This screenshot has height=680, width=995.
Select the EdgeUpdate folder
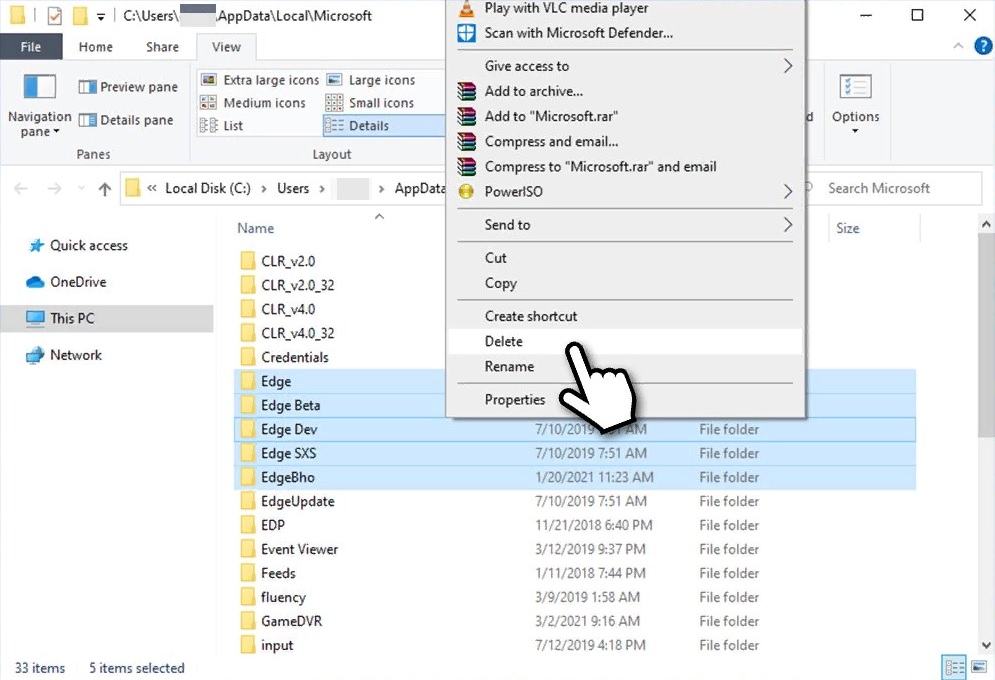pyautogui.click(x=298, y=501)
